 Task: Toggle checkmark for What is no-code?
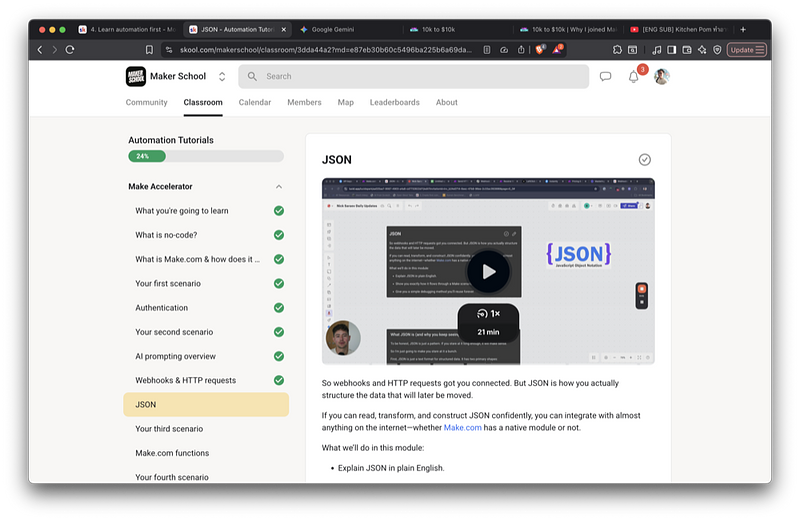click(x=279, y=235)
